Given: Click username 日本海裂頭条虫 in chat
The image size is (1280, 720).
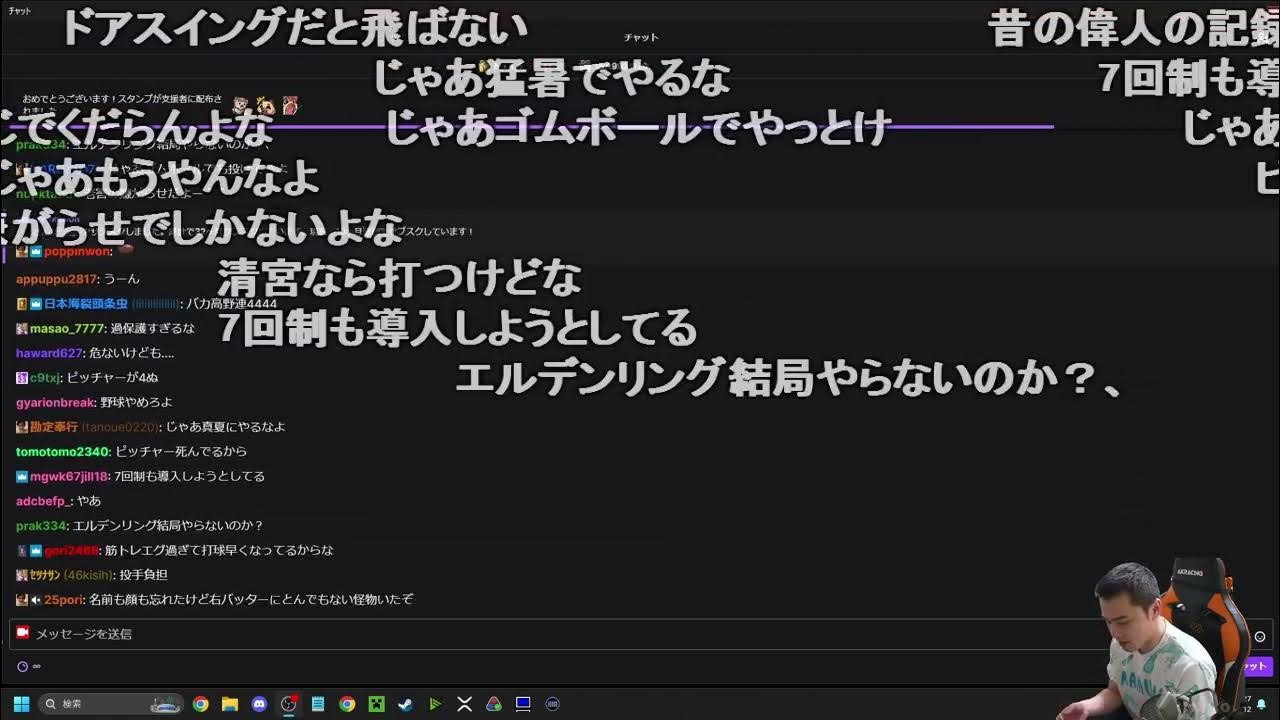Looking at the screenshot, I should [x=86, y=304].
